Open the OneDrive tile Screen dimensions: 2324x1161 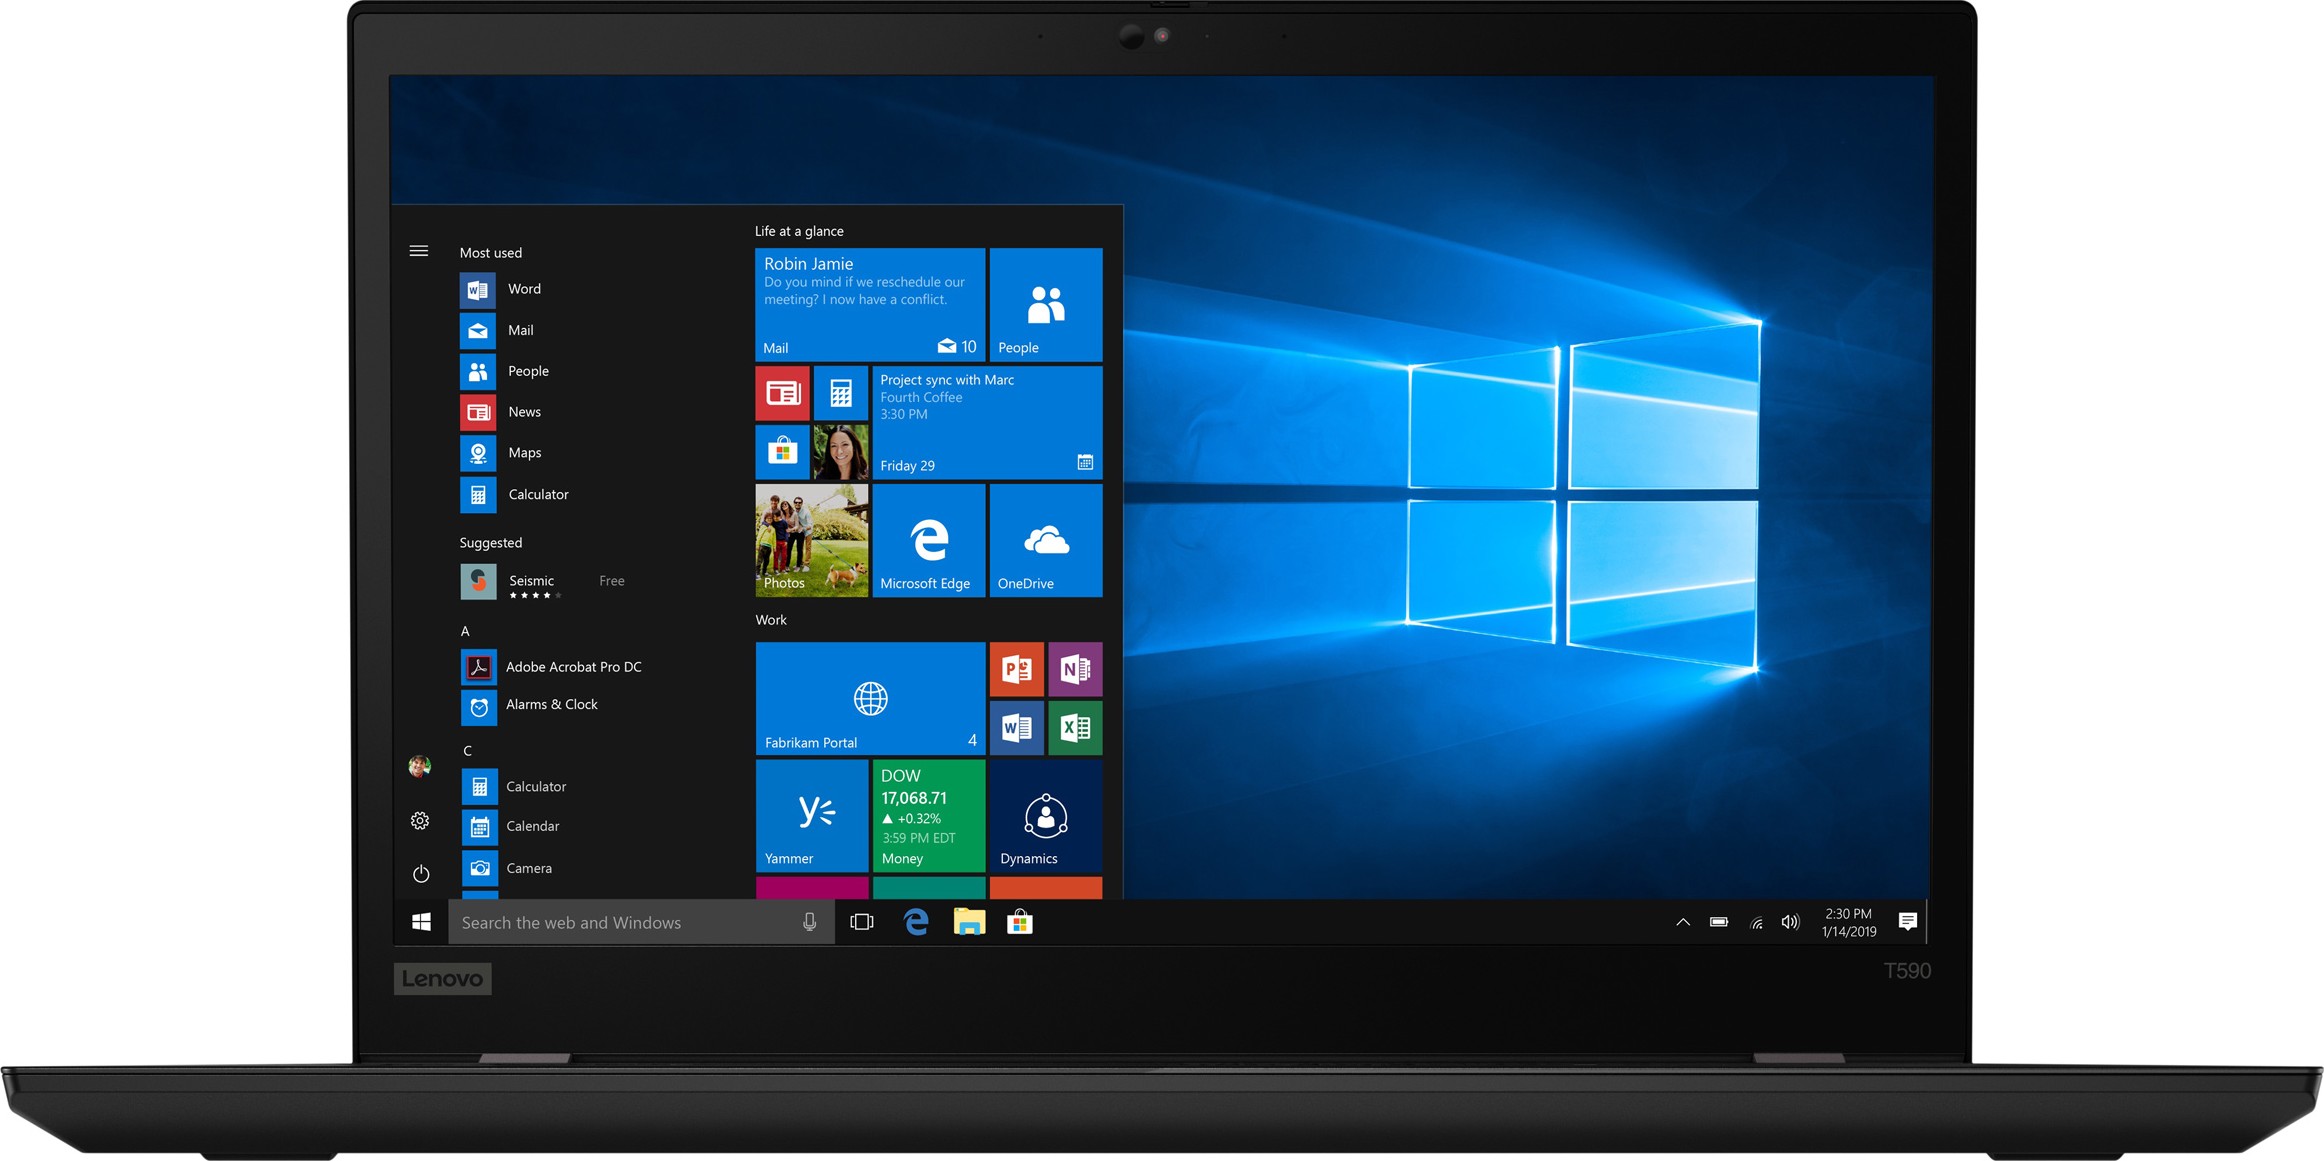(1045, 541)
